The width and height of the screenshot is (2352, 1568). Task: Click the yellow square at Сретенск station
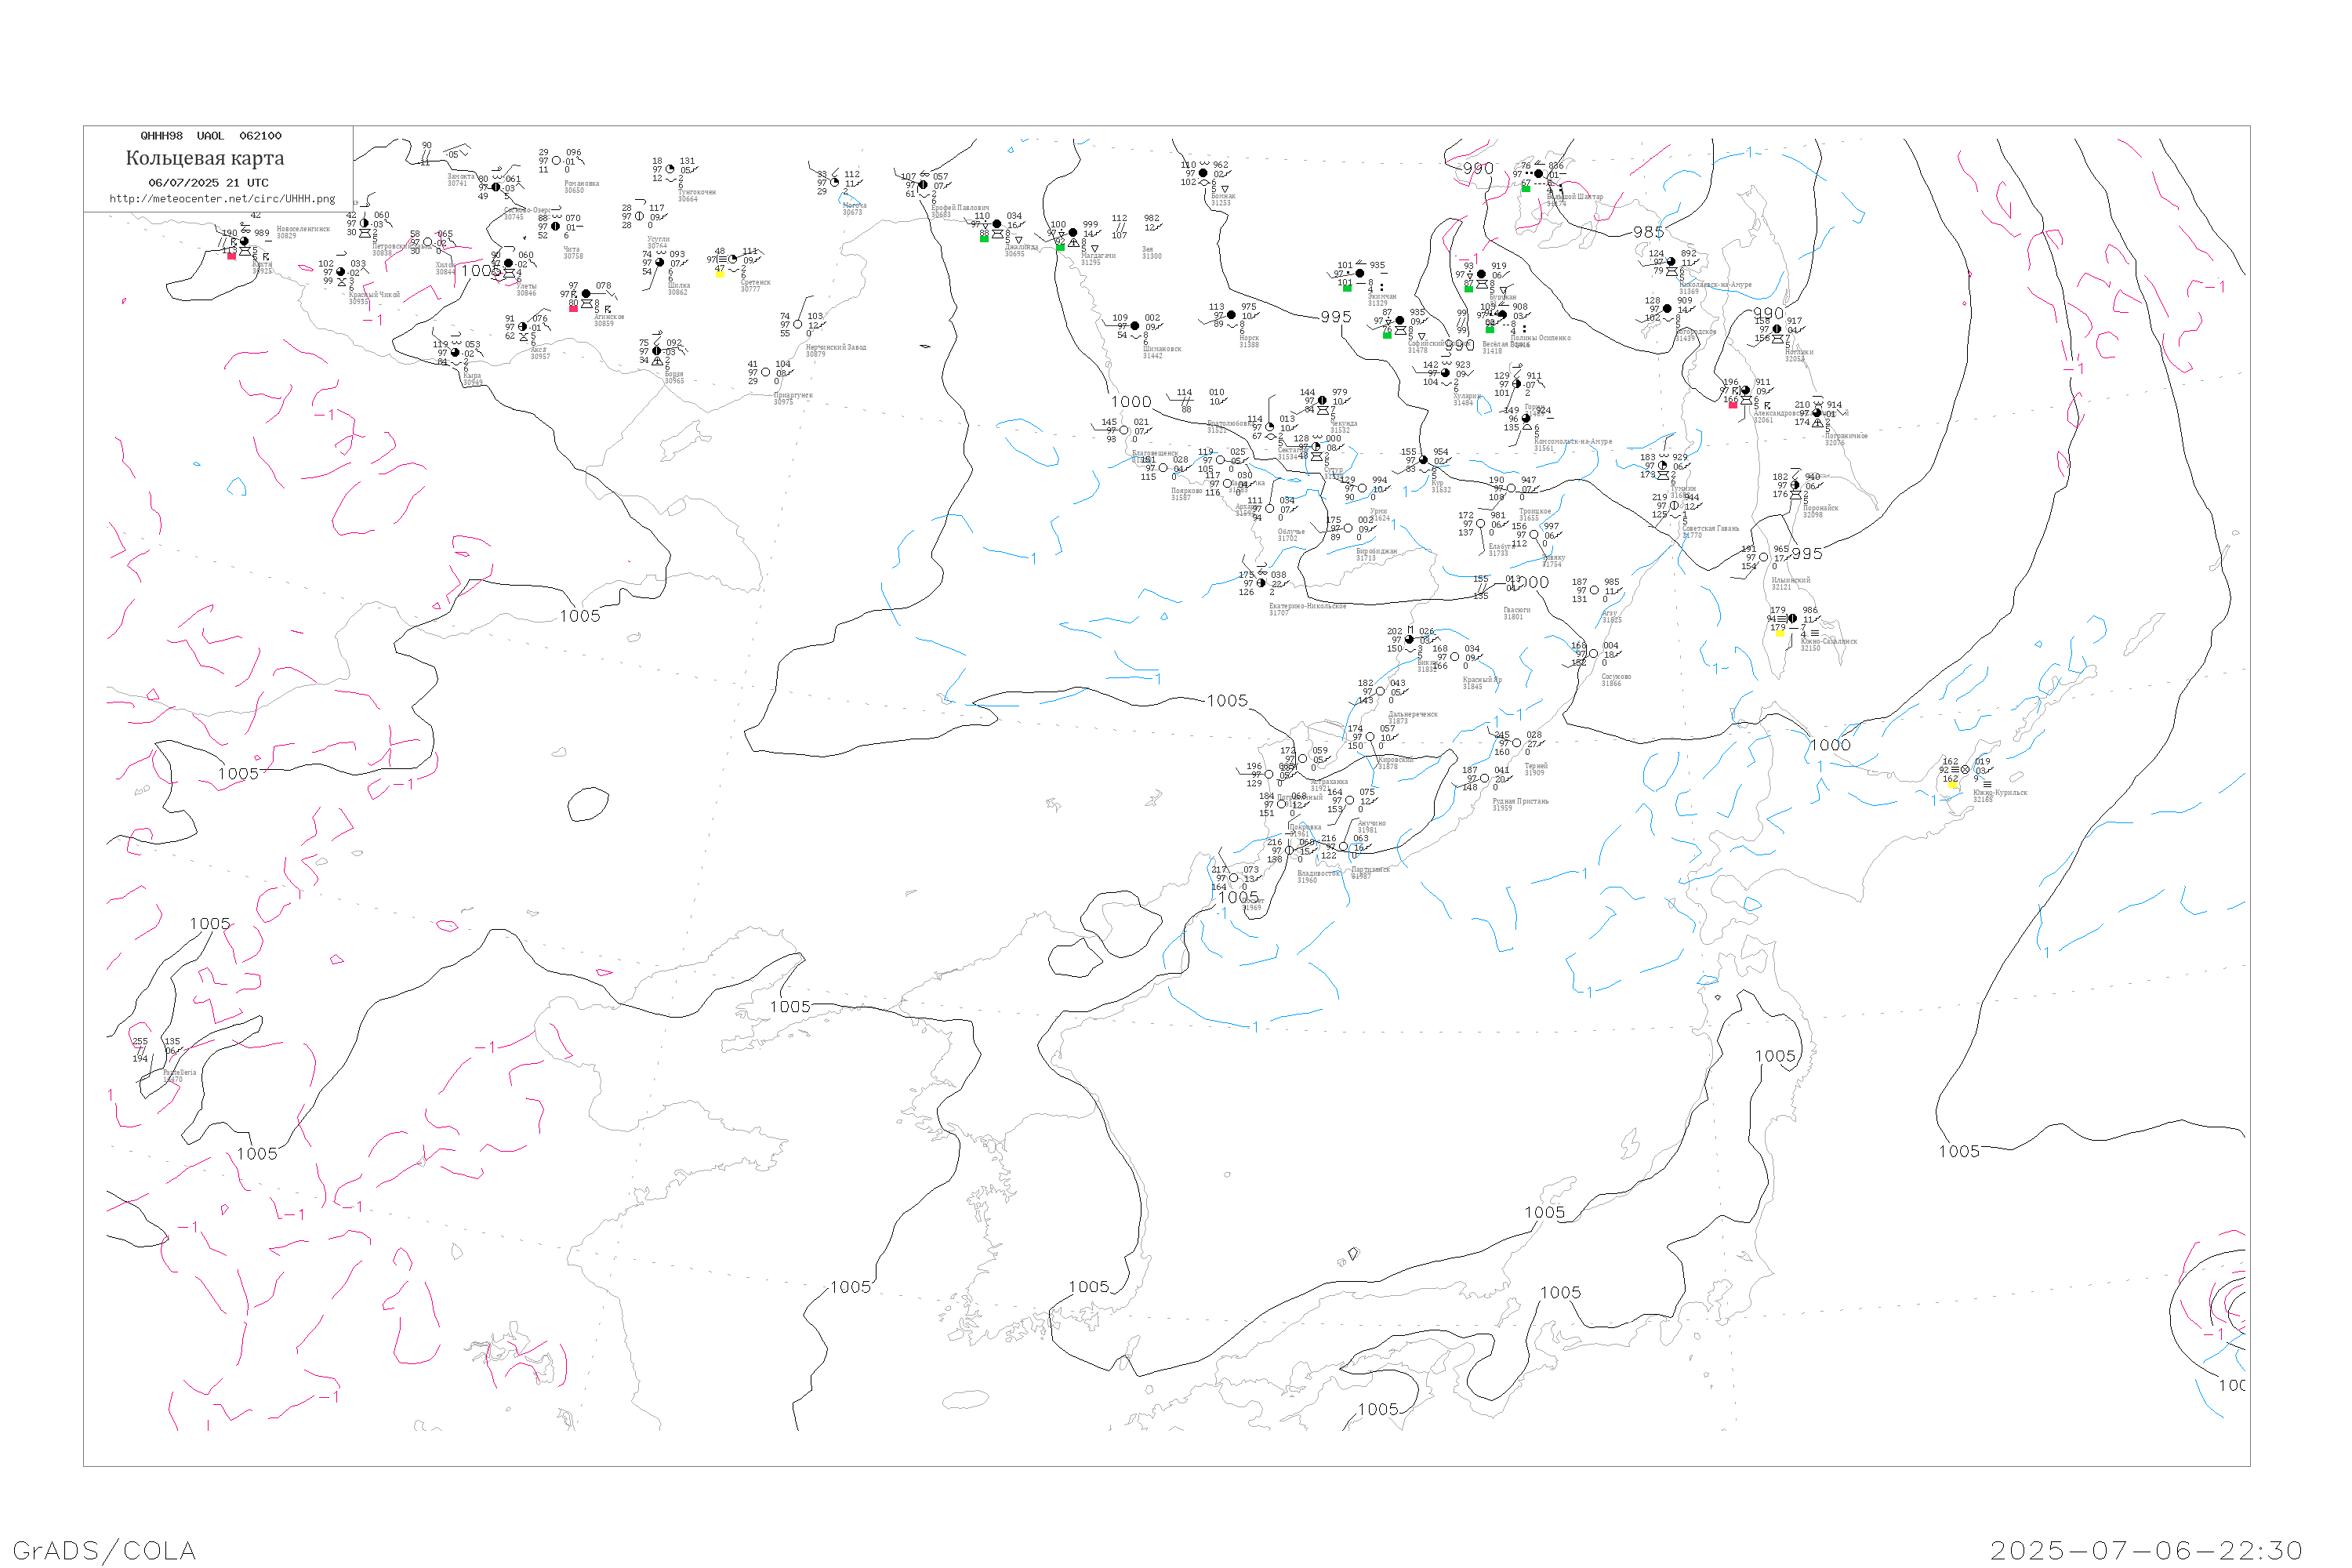[720, 274]
